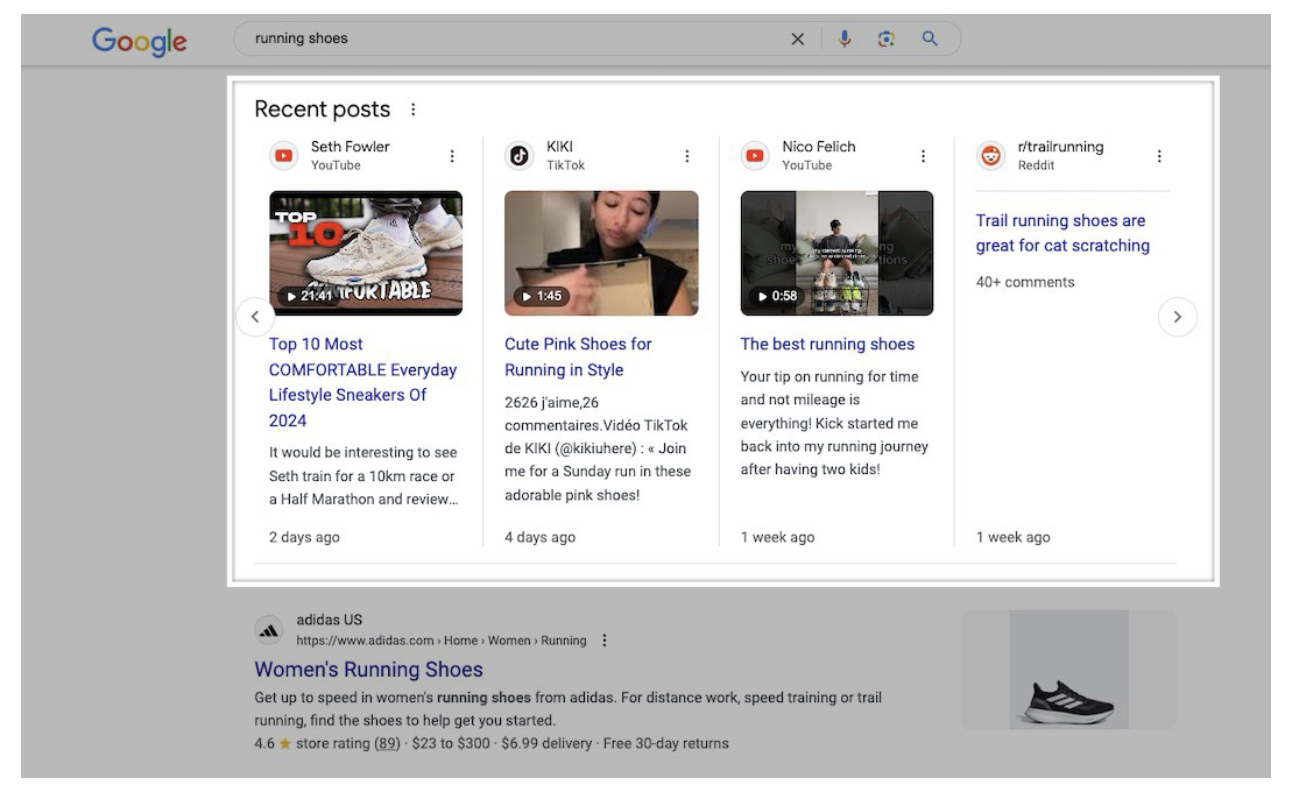
Task: Go to previous posts with left arrow
Action: pos(255,317)
